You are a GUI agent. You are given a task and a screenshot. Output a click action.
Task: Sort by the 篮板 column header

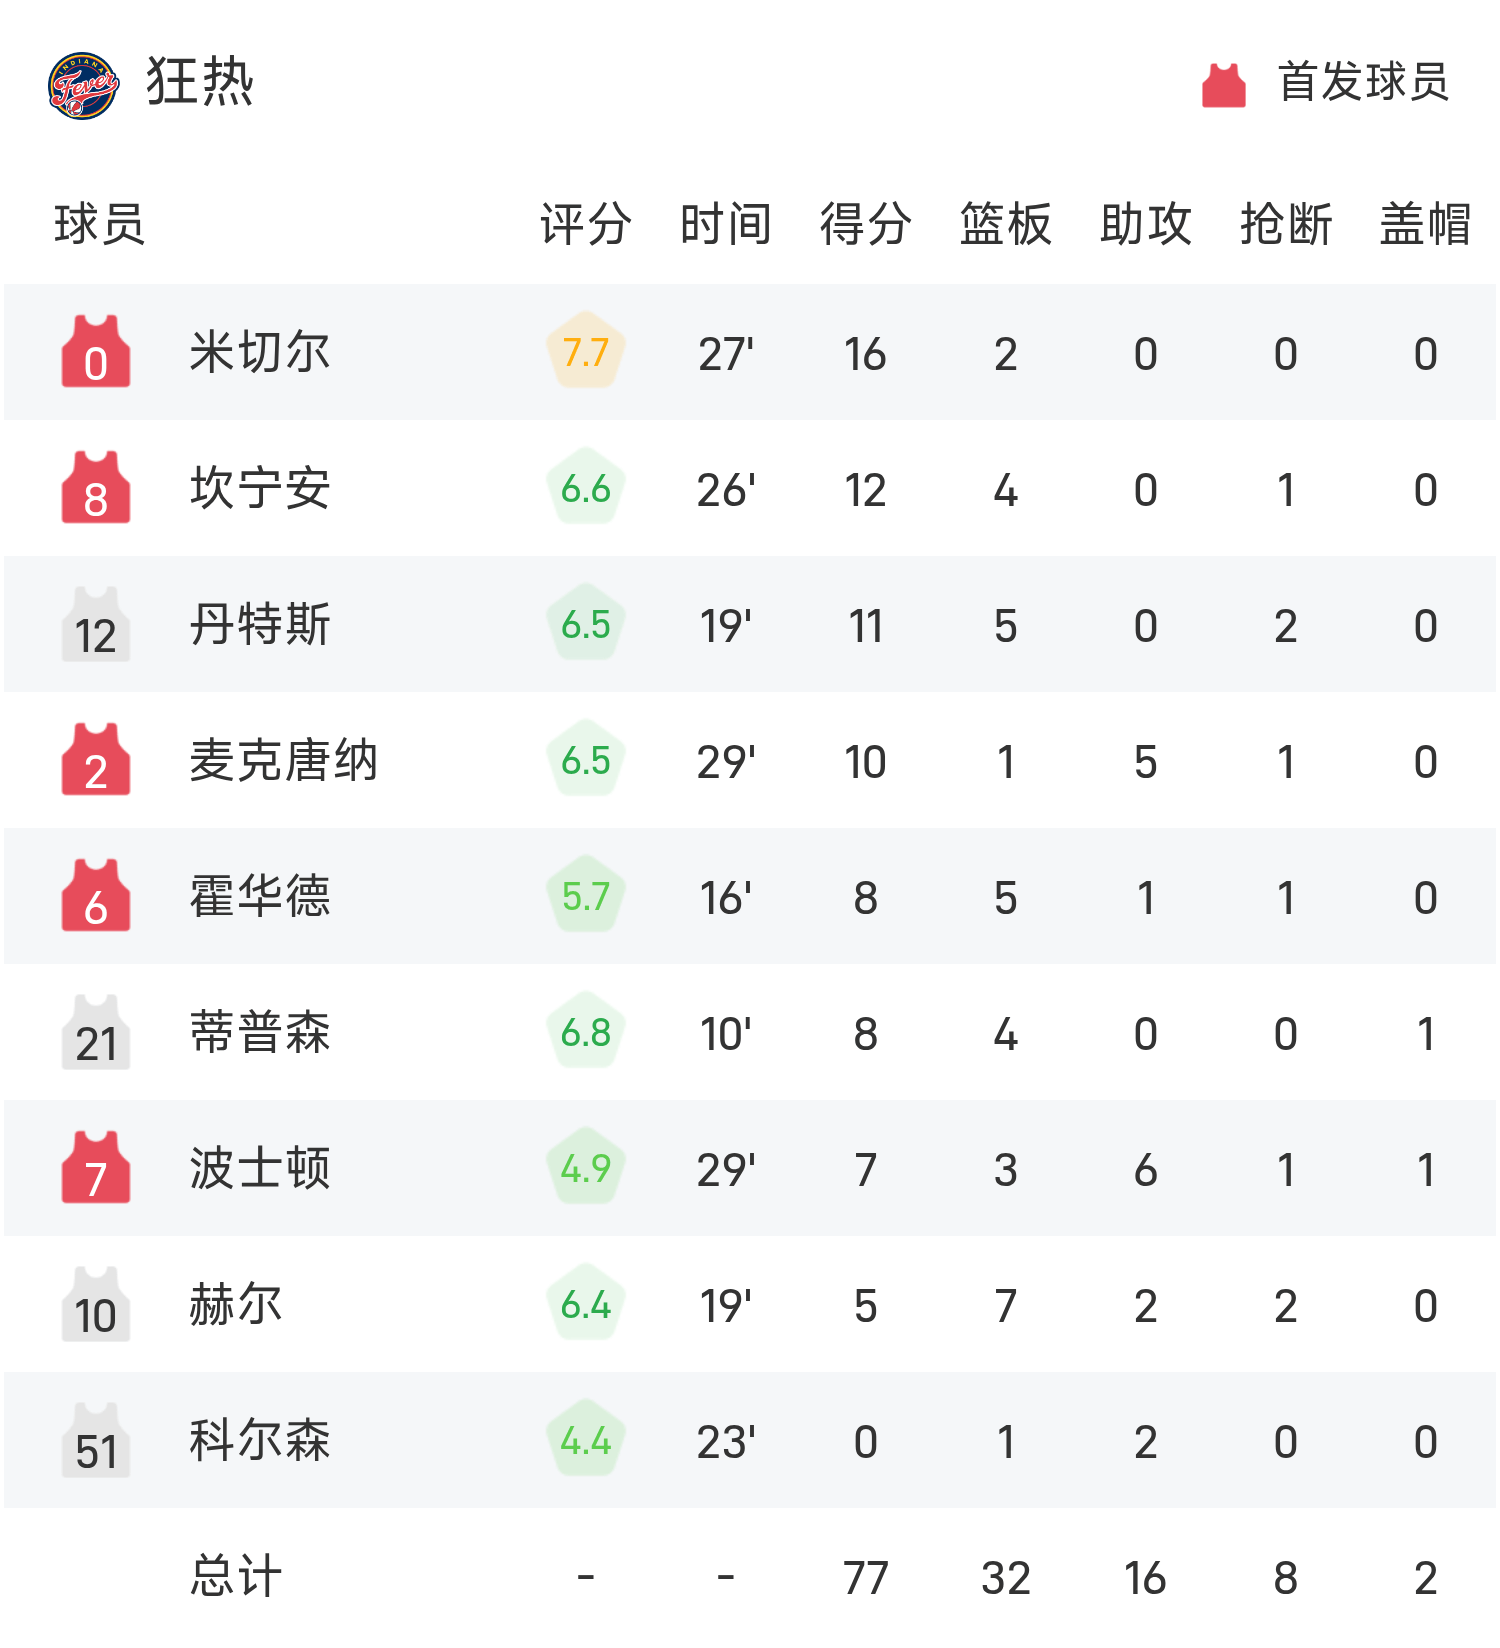(1006, 224)
